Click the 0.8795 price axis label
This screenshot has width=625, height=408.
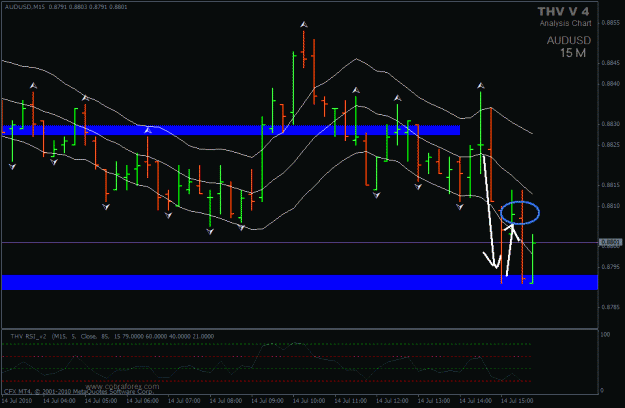610,267
